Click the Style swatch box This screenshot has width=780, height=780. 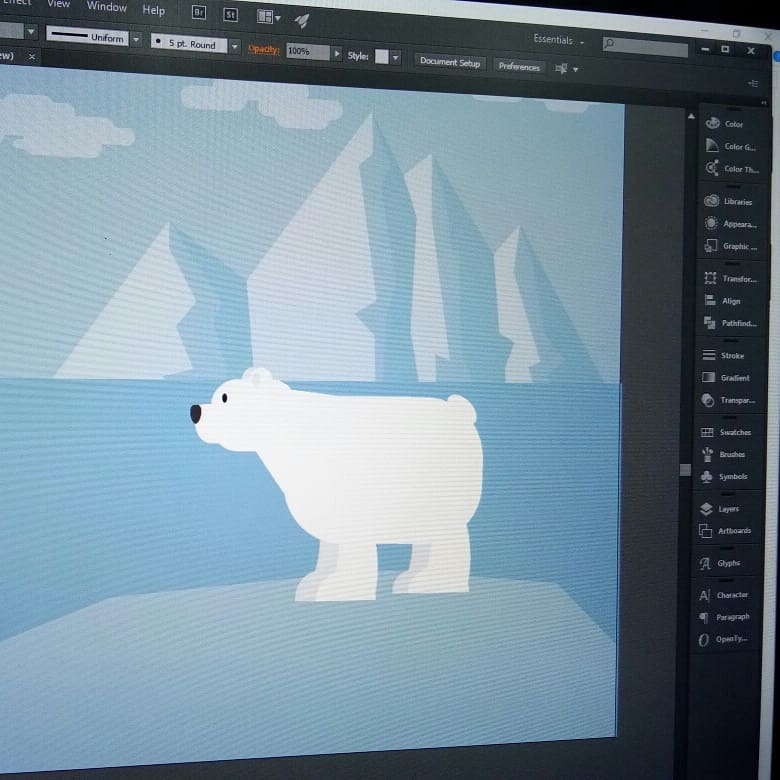[382, 56]
